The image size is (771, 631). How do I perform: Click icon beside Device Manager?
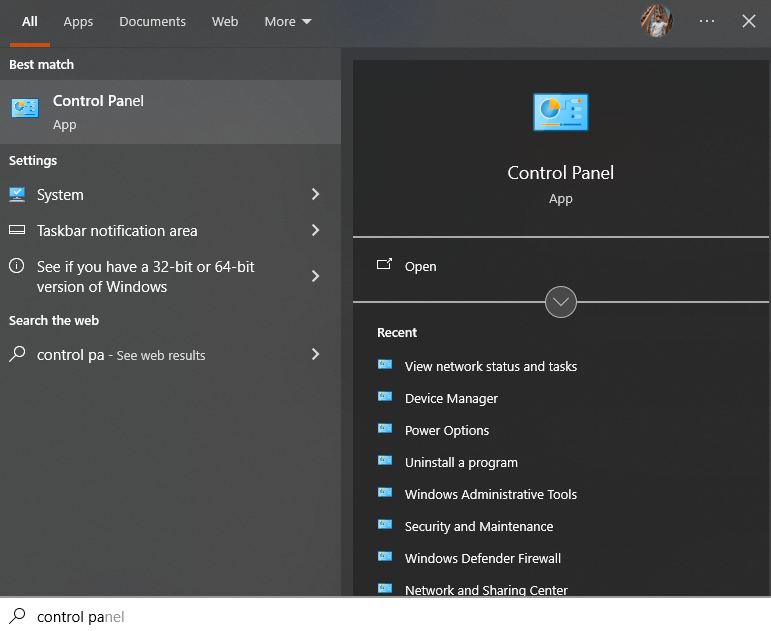(x=385, y=396)
